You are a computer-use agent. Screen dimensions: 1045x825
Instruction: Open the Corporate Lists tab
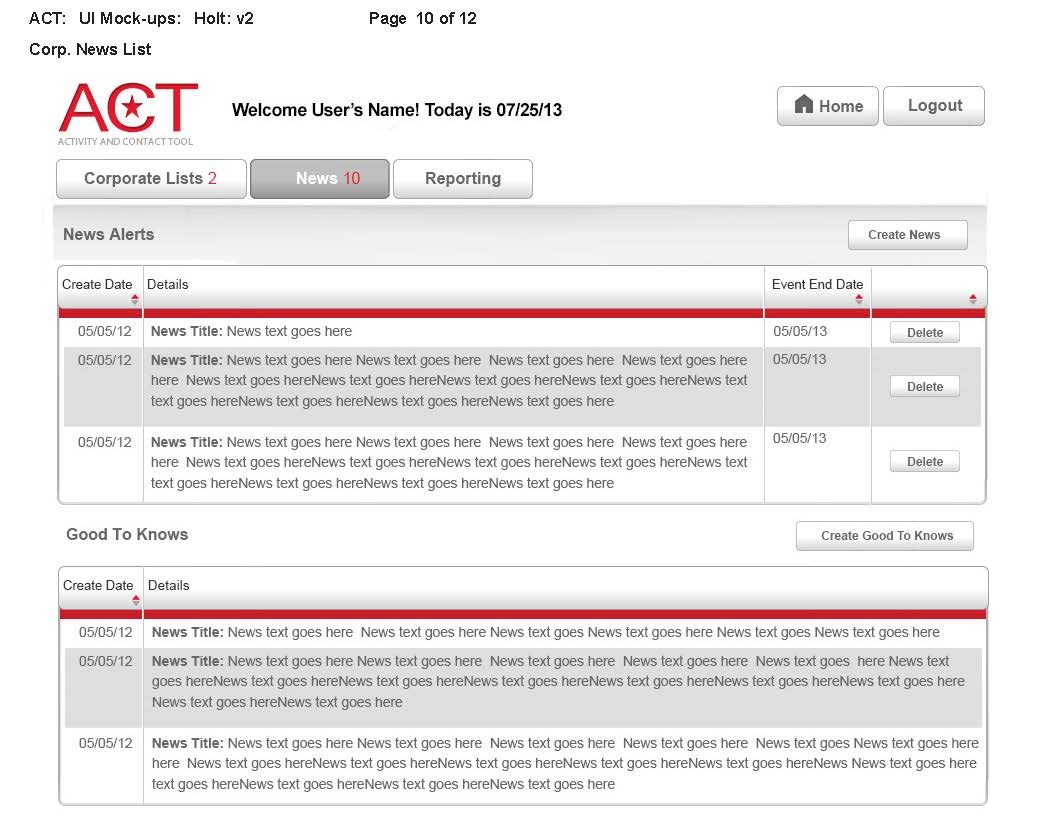(151, 179)
